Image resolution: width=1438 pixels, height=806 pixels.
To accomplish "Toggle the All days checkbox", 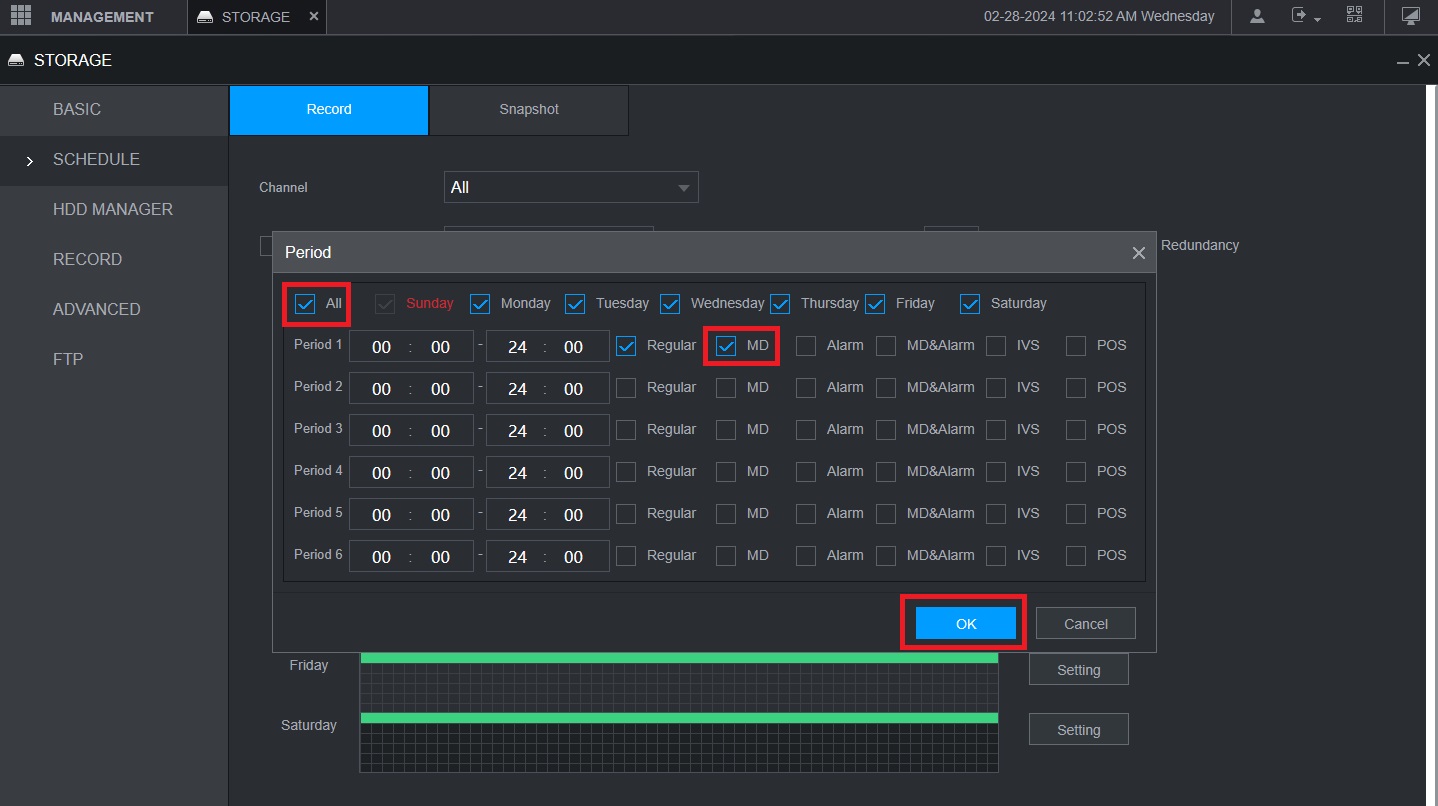I will click(305, 303).
